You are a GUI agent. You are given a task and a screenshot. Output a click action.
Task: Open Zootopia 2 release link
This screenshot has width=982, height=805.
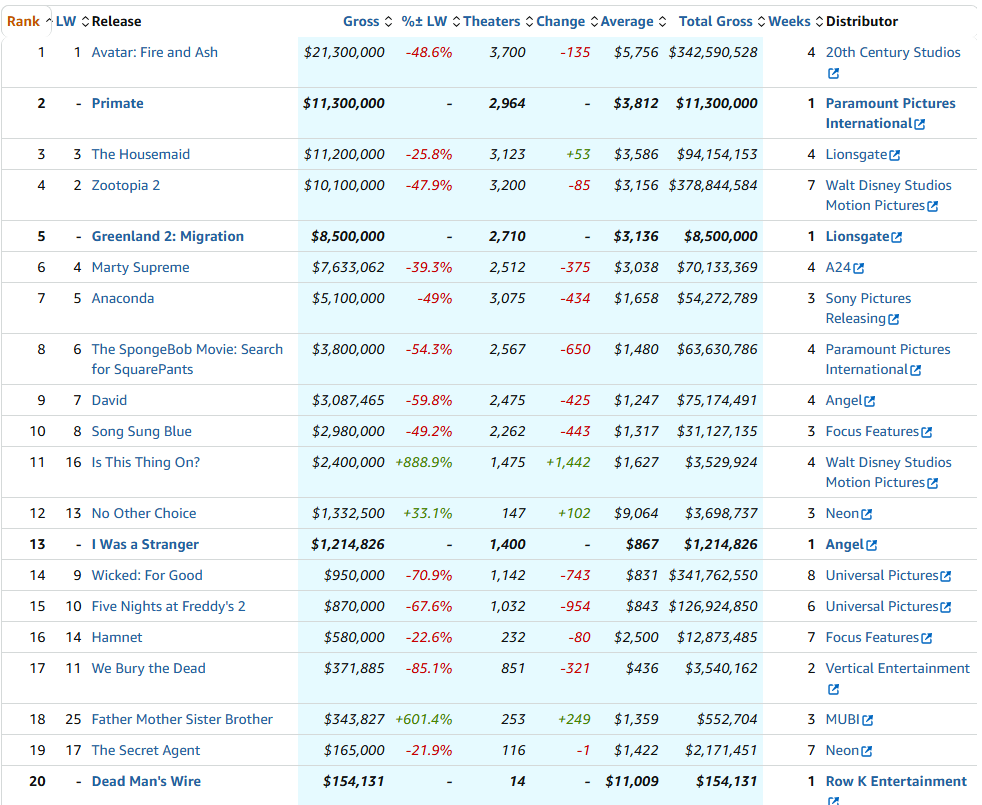[x=125, y=185]
